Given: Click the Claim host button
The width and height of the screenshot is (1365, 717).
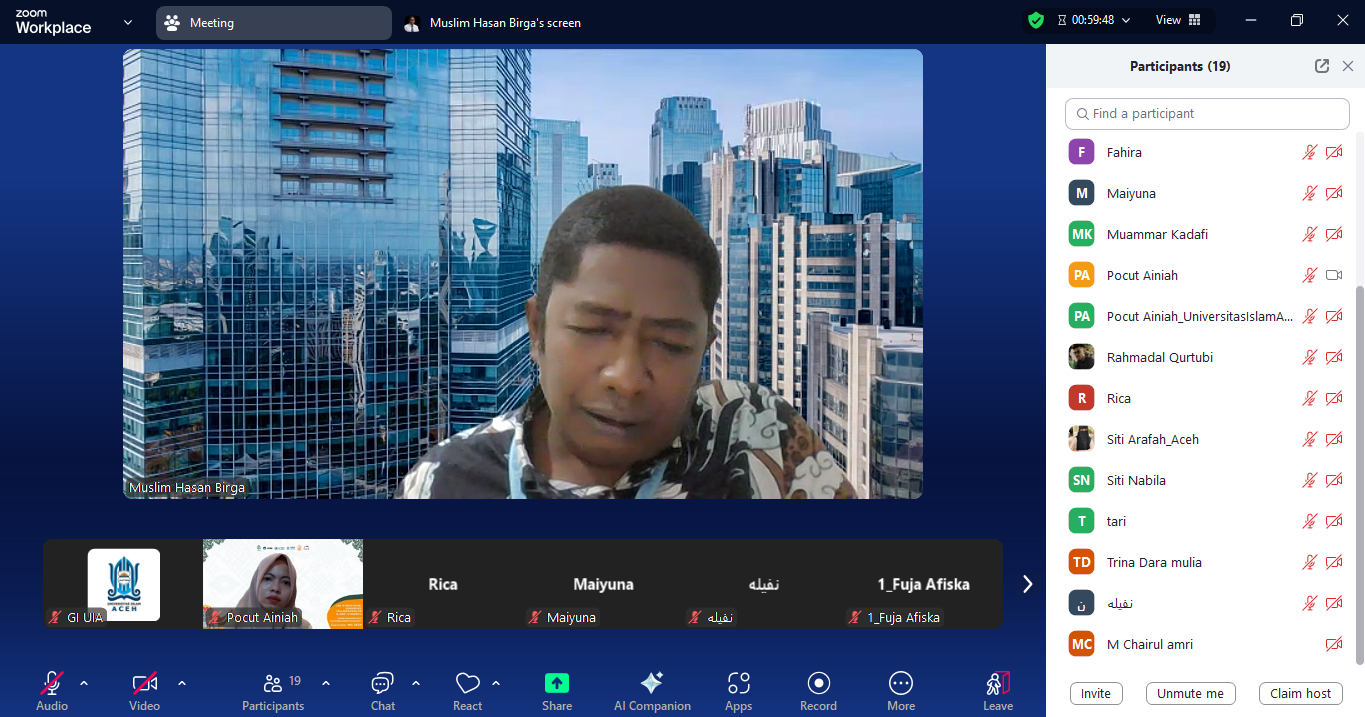Looking at the screenshot, I should [x=1301, y=694].
